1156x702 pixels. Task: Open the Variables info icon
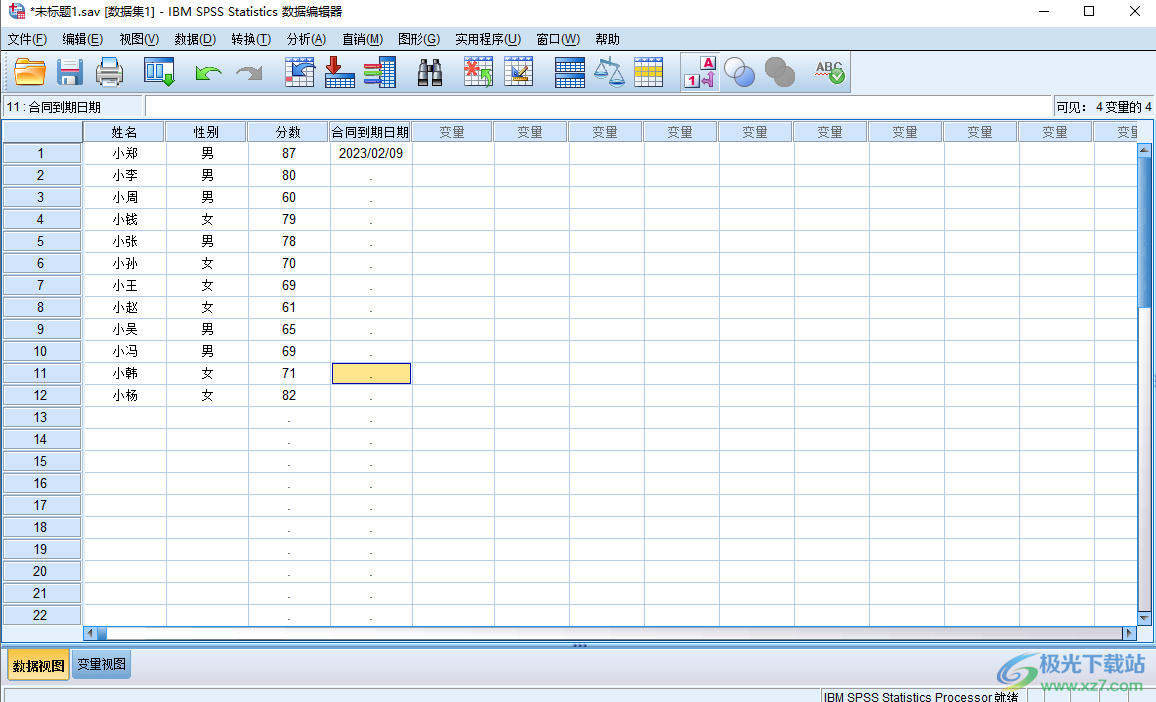(380, 72)
